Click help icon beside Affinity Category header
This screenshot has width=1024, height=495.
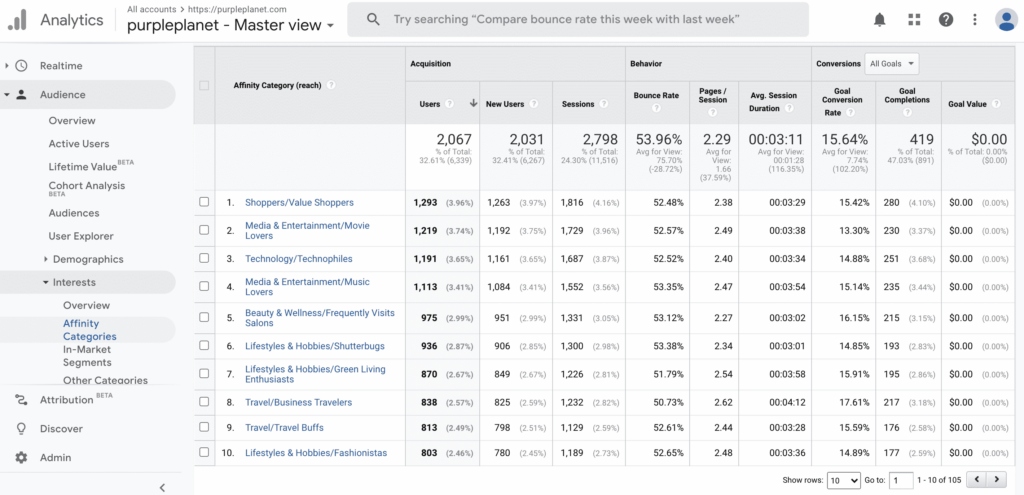tap(331, 85)
